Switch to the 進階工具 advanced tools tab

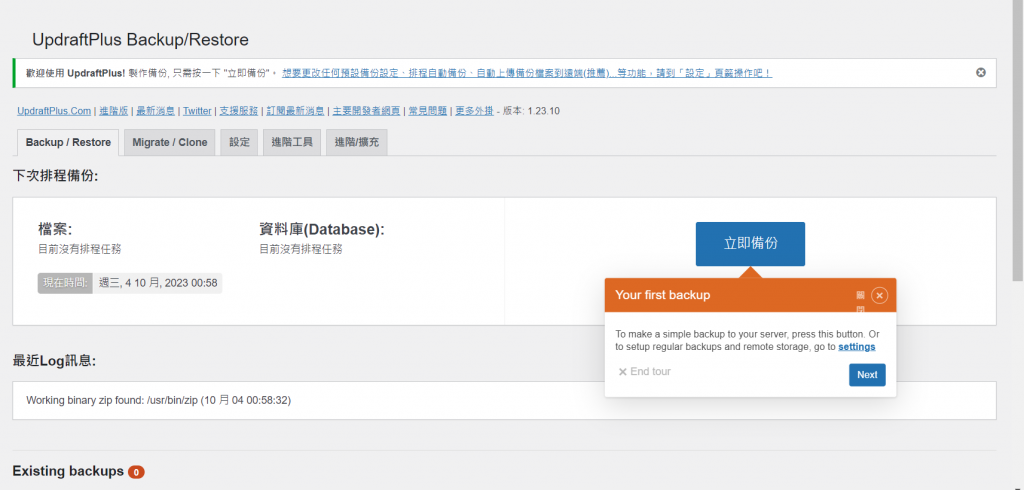coord(292,142)
